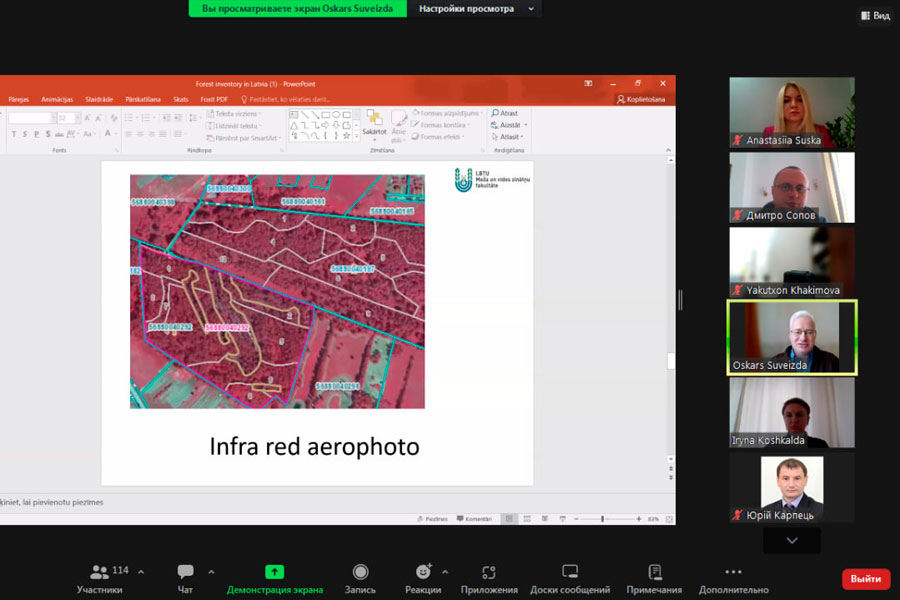Open the Реакции reactions menu
The width and height of the screenshot is (900, 600).
pyautogui.click(x=423, y=577)
